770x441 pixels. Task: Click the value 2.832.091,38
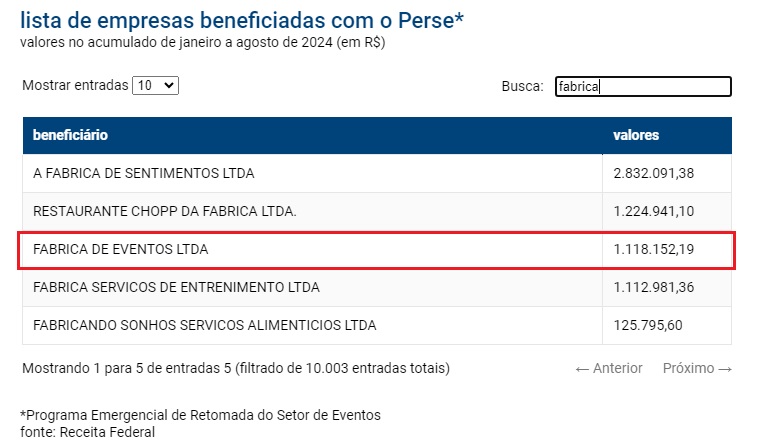(x=653, y=173)
